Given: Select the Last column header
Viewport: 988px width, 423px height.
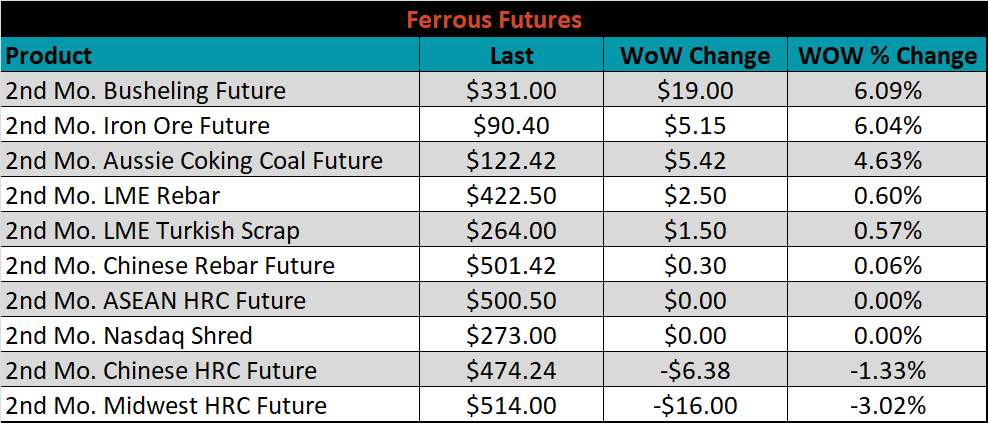Looking at the screenshot, I should point(512,55).
